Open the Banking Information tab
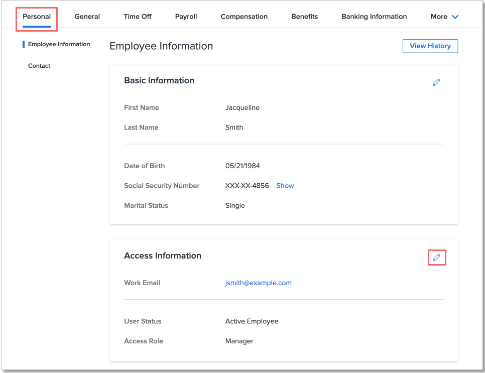 point(374,17)
